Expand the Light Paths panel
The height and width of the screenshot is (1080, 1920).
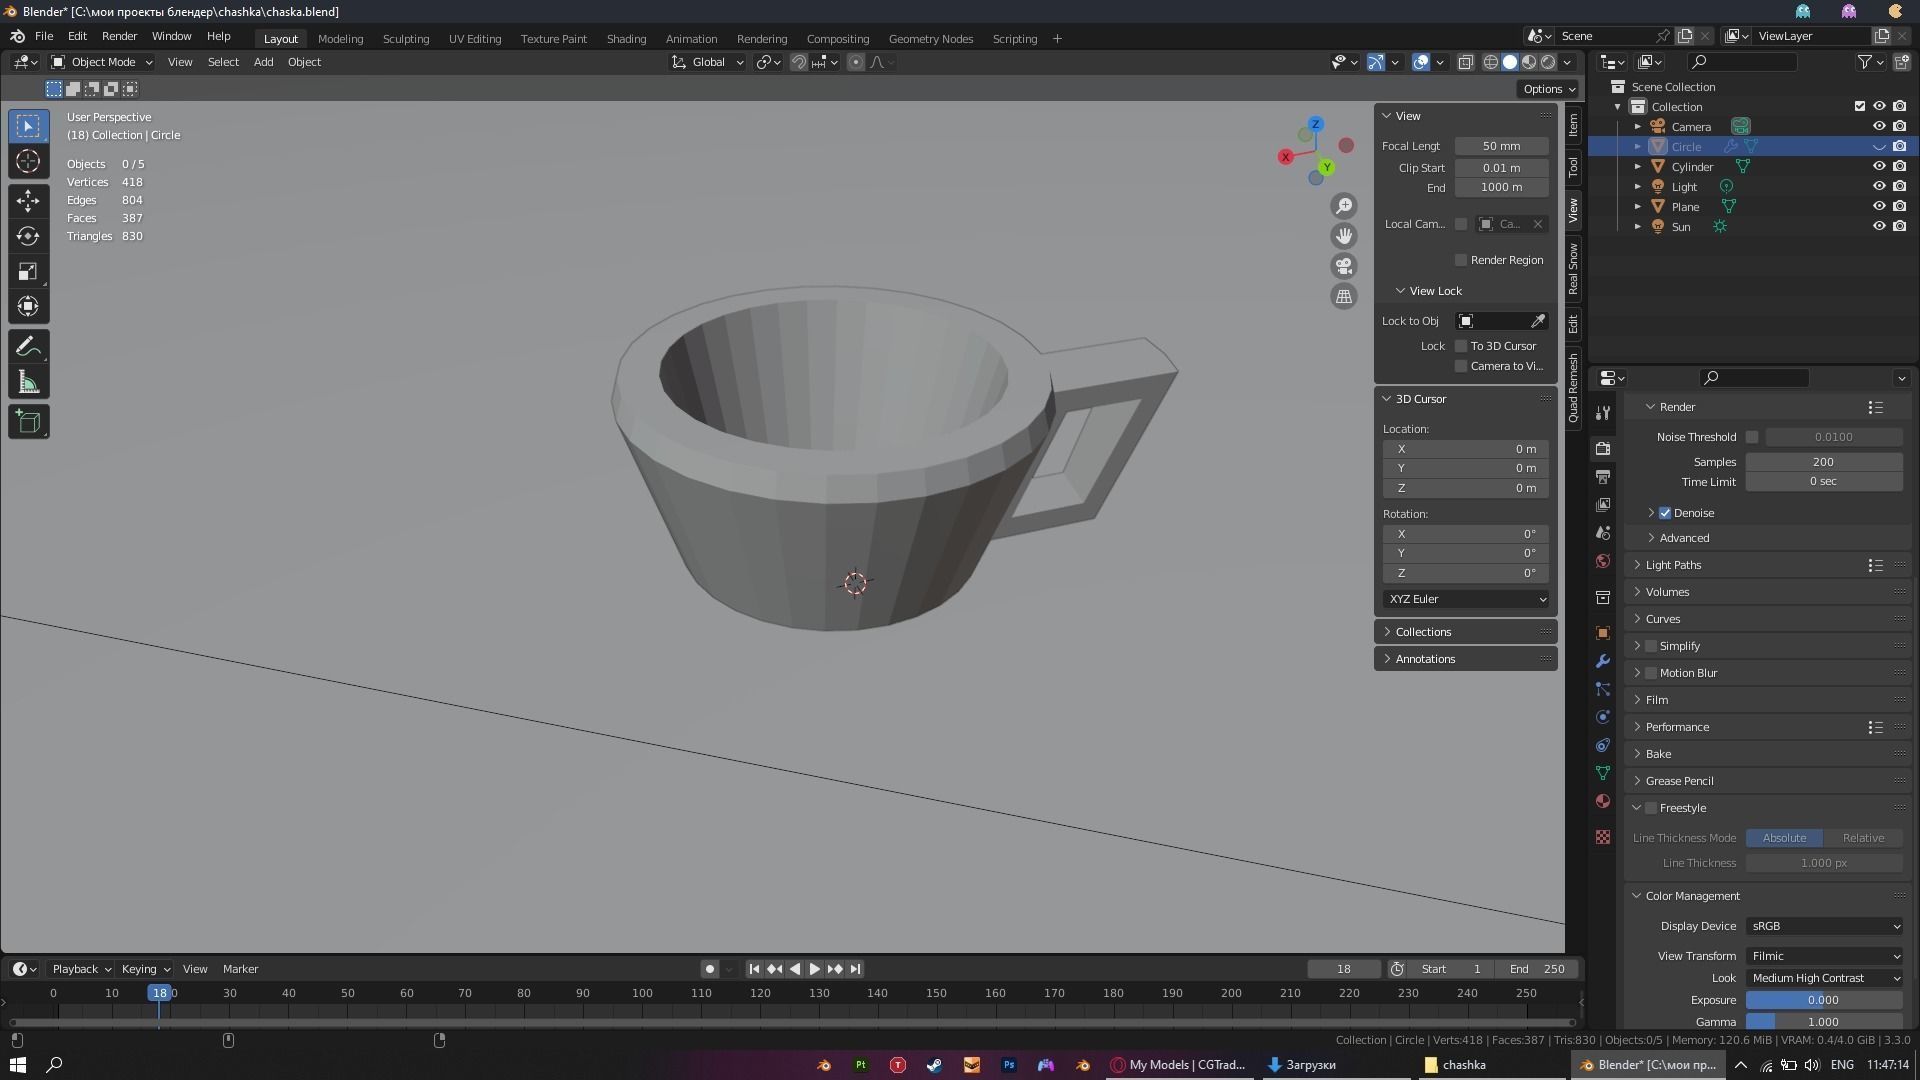pyautogui.click(x=1673, y=565)
